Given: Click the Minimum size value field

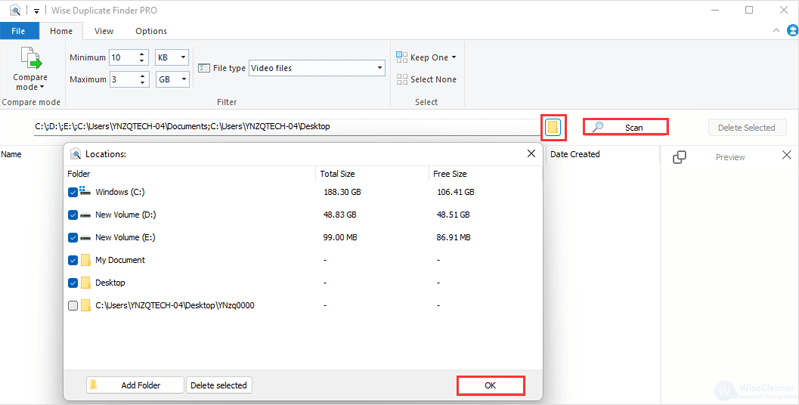Looking at the screenshot, I should (124, 58).
